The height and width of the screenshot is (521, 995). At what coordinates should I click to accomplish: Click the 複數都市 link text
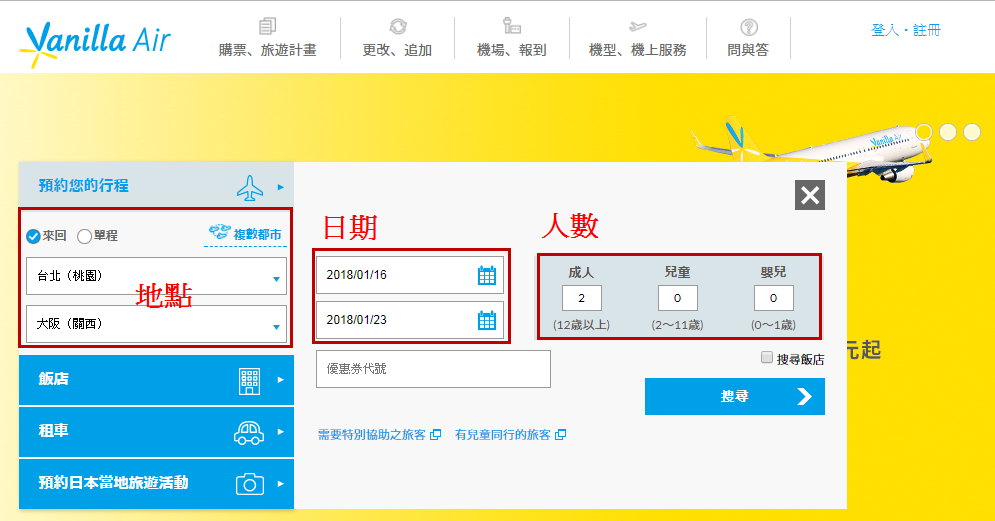tap(258, 235)
